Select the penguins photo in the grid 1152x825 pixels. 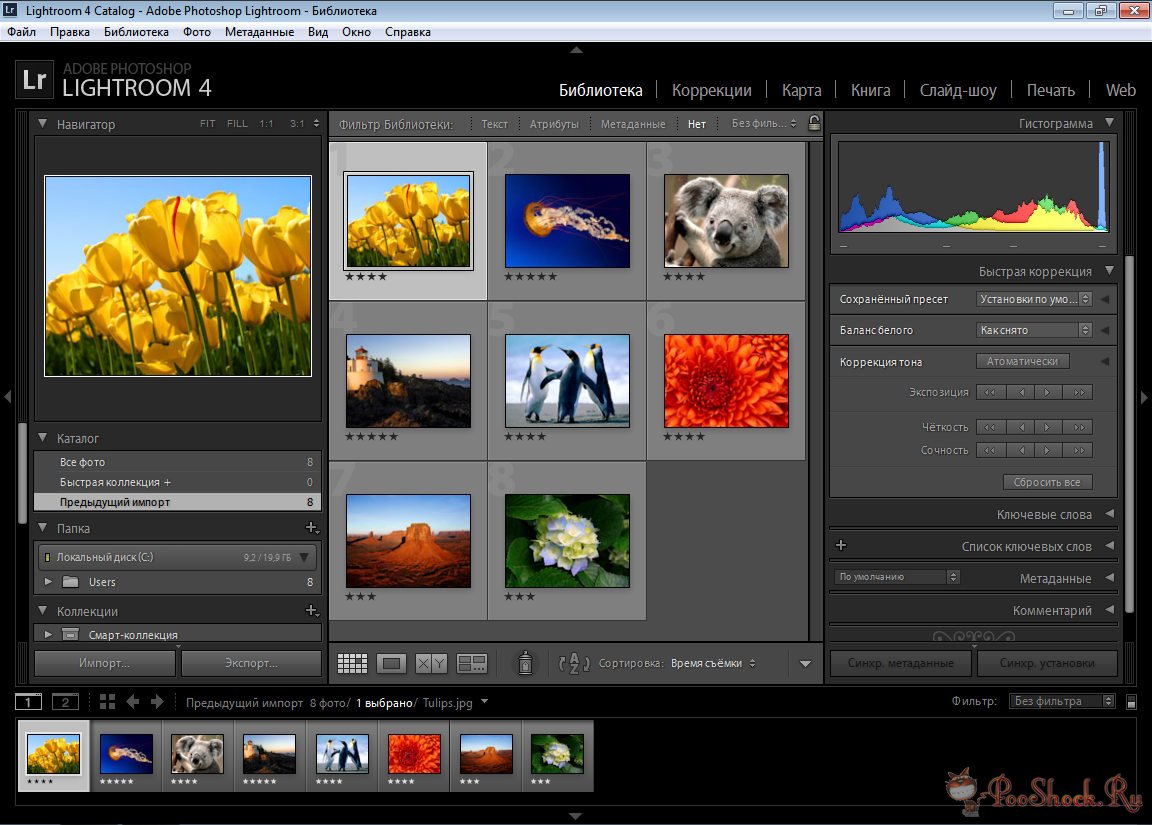(567, 381)
